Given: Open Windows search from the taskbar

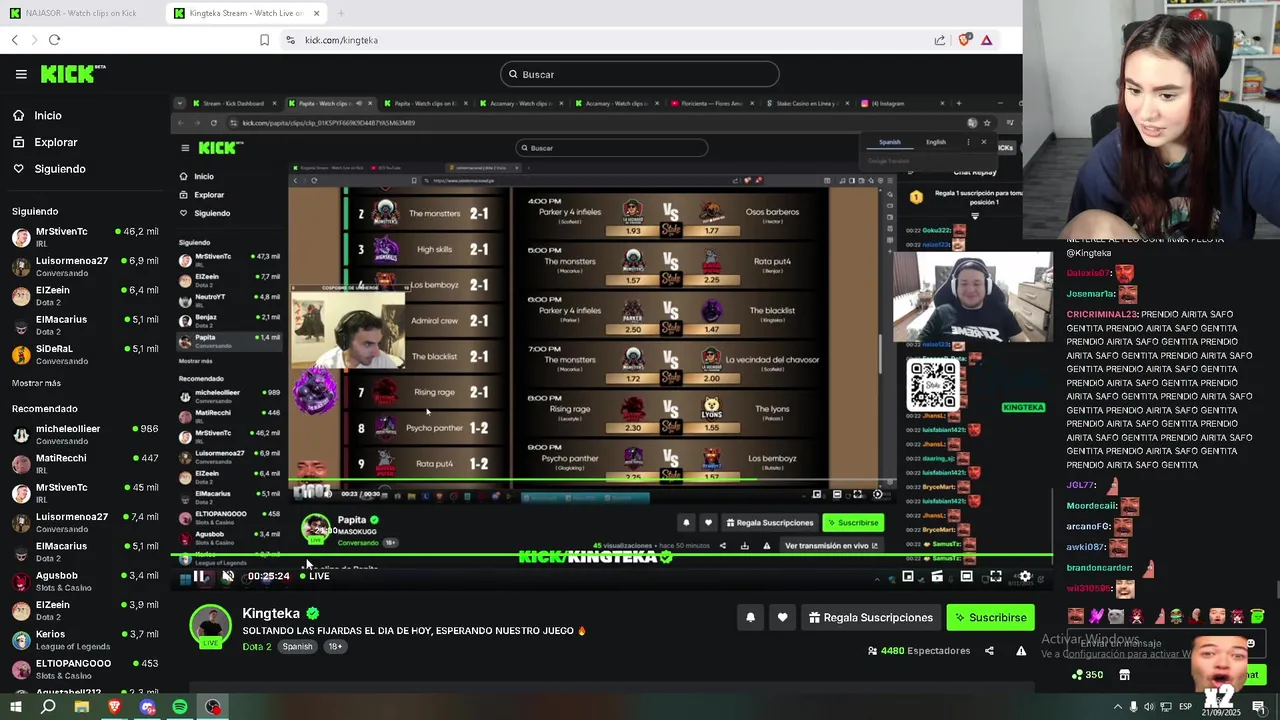Looking at the screenshot, I should pyautogui.click(x=48, y=707).
